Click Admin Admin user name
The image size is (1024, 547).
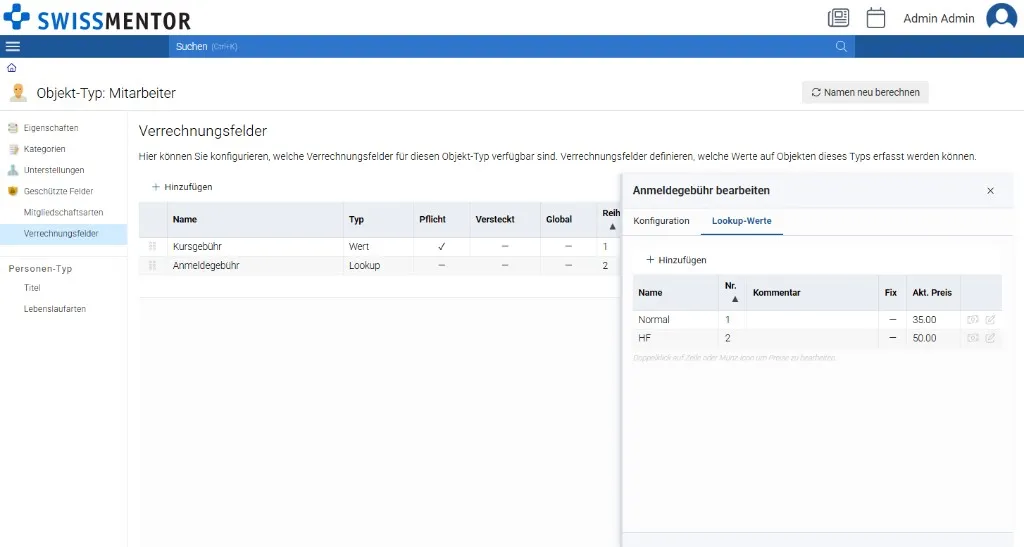tap(938, 18)
